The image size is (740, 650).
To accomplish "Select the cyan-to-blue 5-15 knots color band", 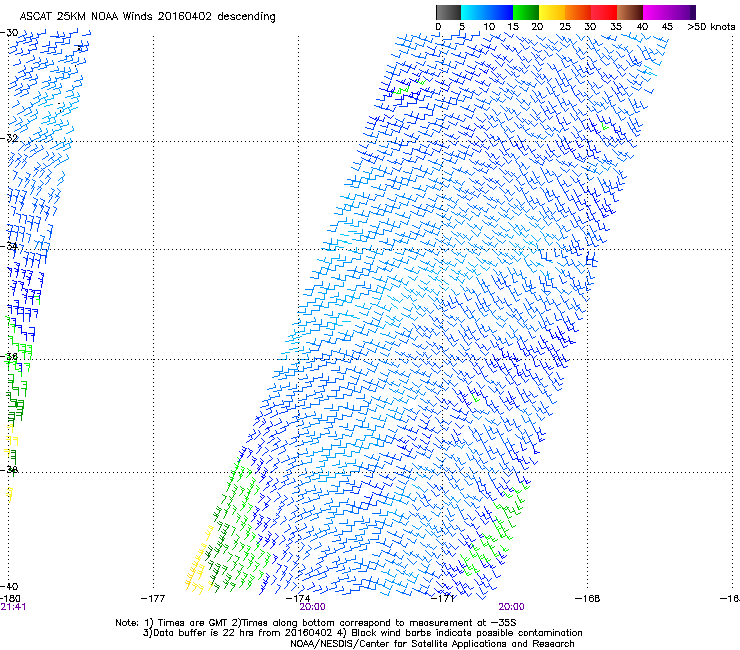I will pyautogui.click(x=487, y=12).
